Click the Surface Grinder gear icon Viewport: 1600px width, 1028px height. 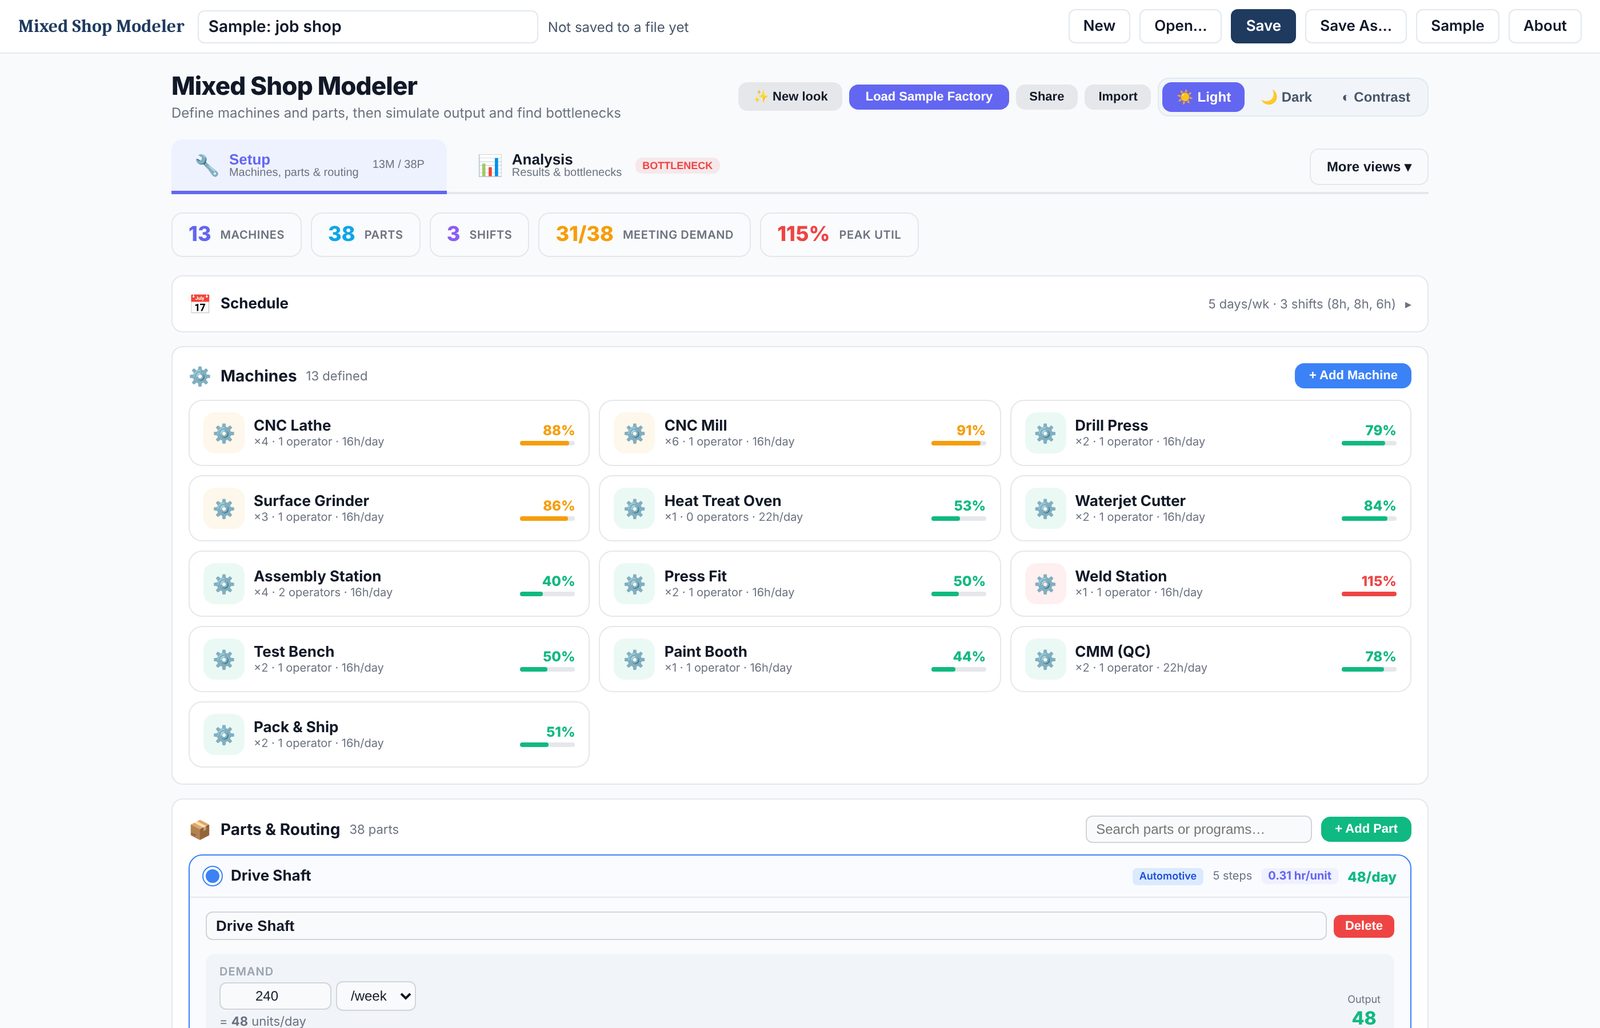pyautogui.click(x=224, y=508)
